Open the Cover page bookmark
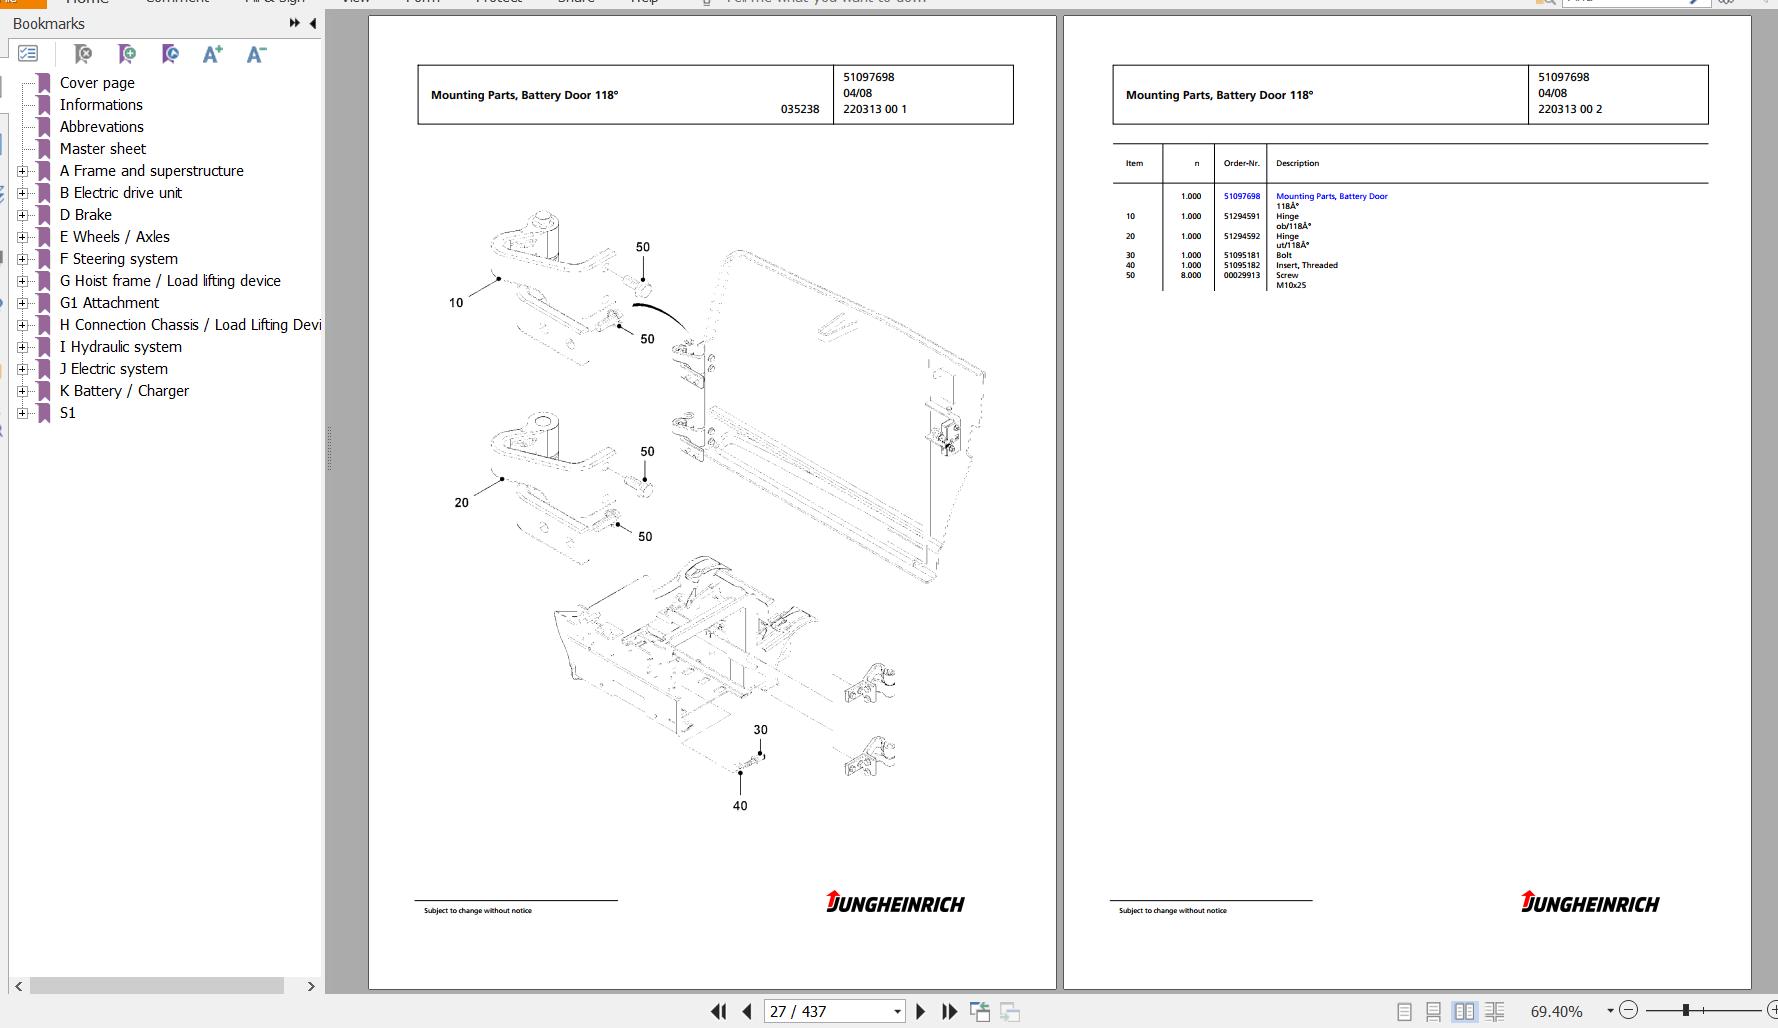Image resolution: width=1778 pixels, height=1028 pixels. tap(97, 83)
